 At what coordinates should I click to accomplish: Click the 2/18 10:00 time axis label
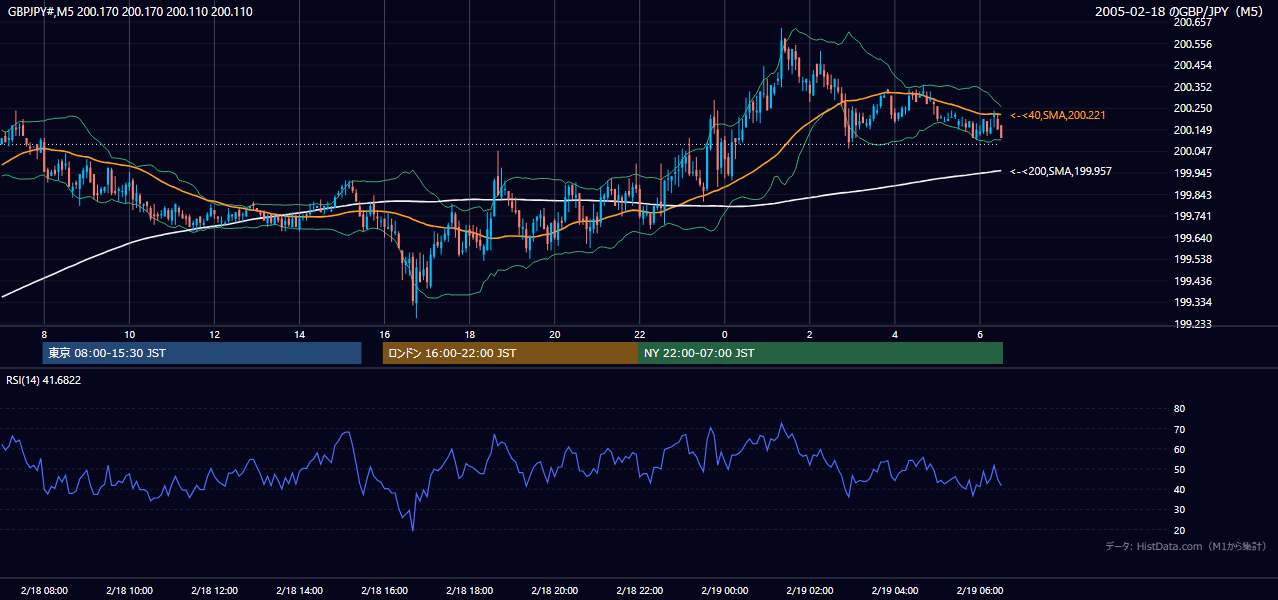point(129,590)
